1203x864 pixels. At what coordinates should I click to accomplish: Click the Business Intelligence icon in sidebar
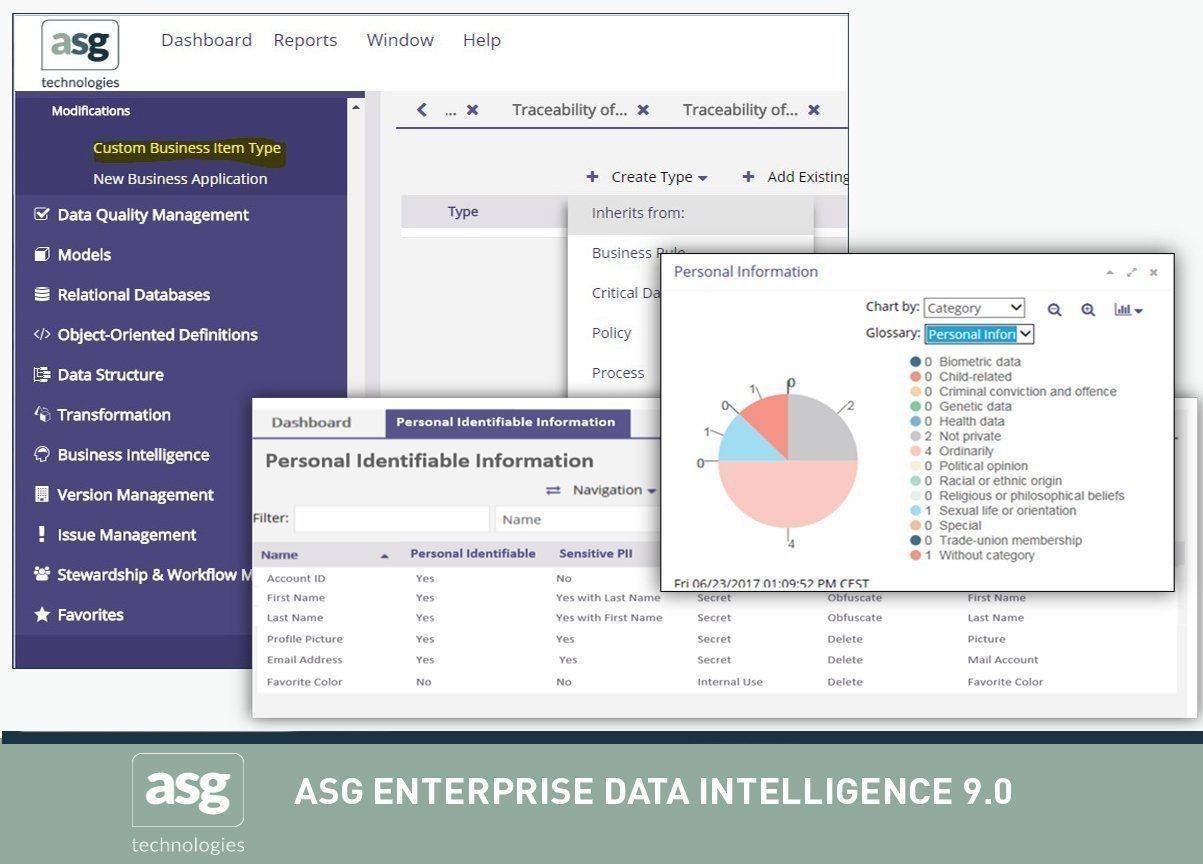pos(41,454)
